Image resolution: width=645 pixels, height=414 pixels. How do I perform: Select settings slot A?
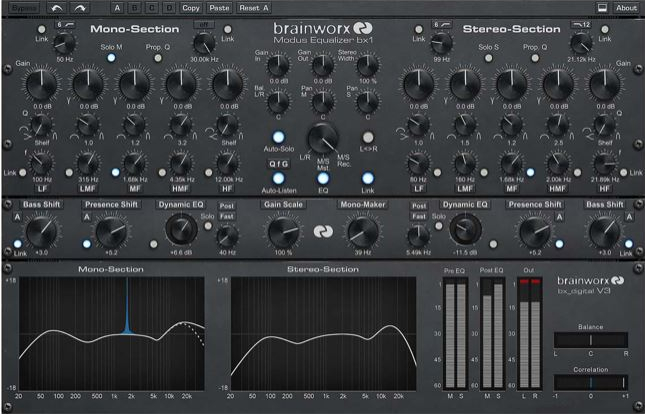click(x=118, y=8)
